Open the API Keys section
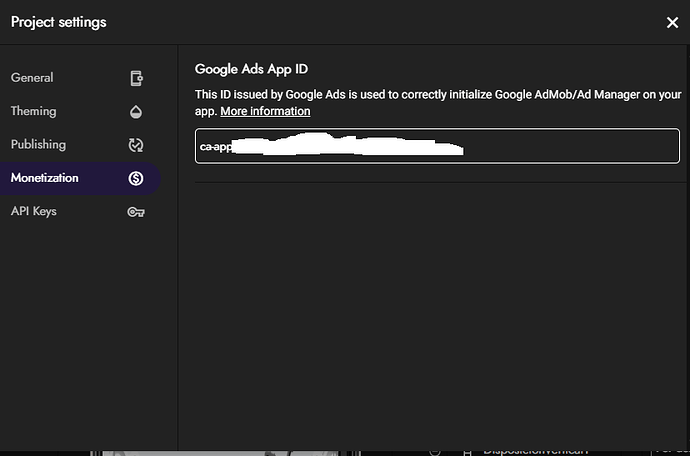Screen dimensions: 690x456 (80, 212)
